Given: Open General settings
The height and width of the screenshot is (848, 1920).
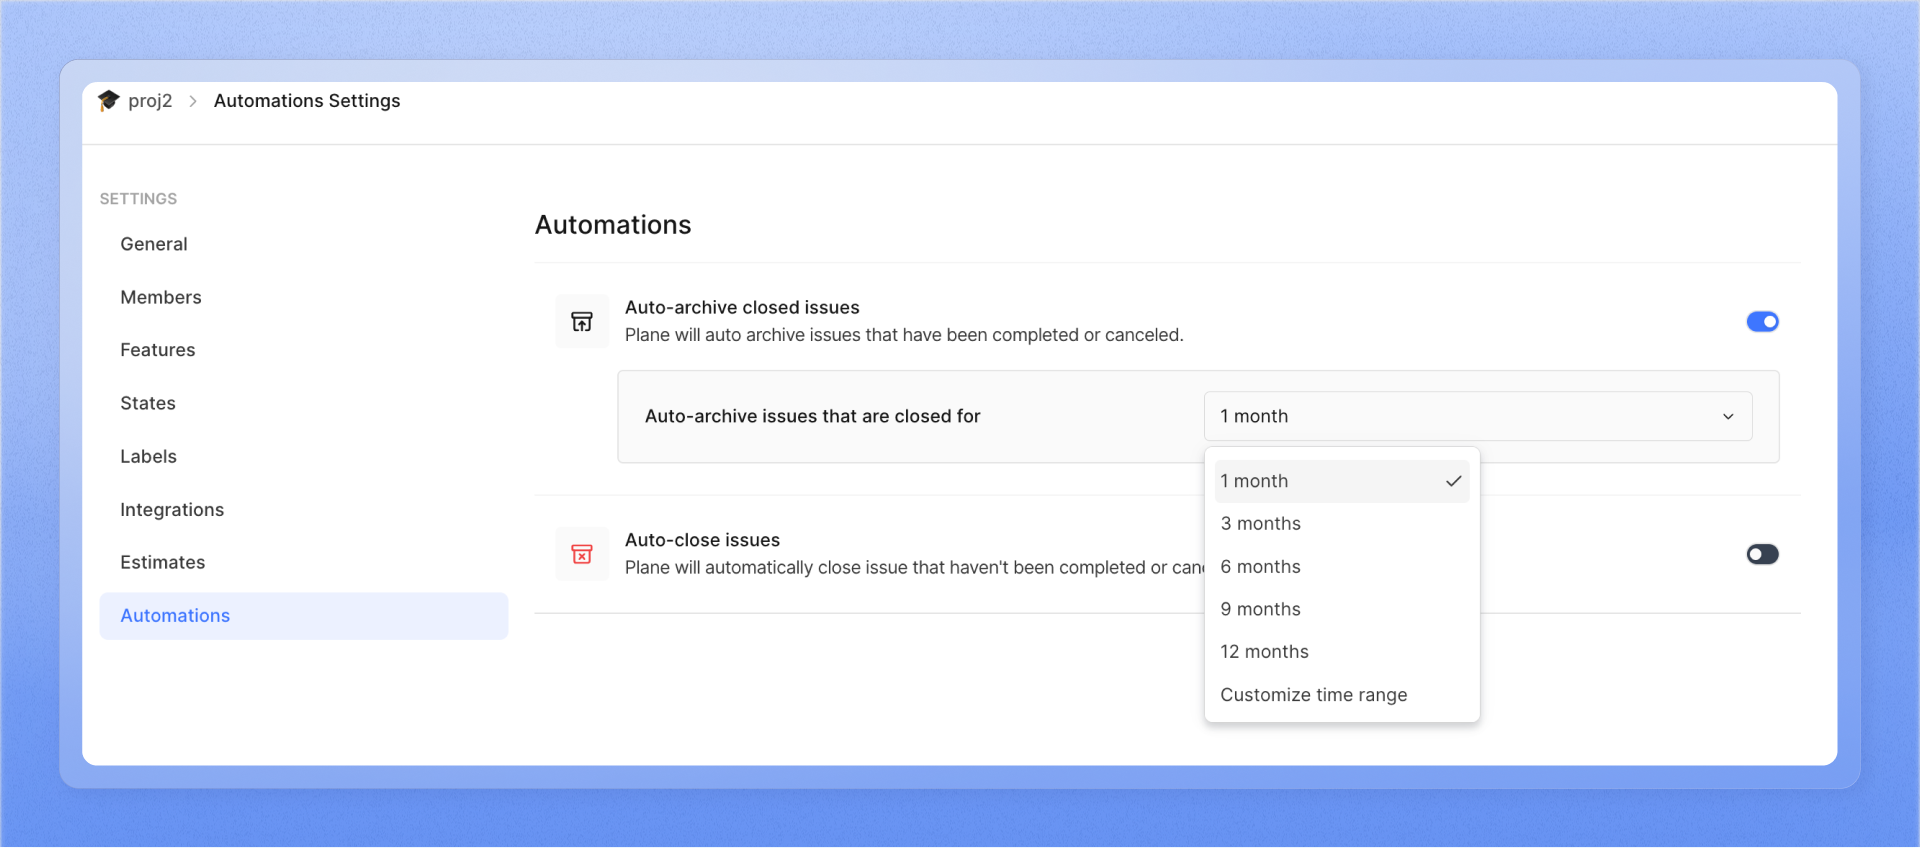Looking at the screenshot, I should pos(304,244).
